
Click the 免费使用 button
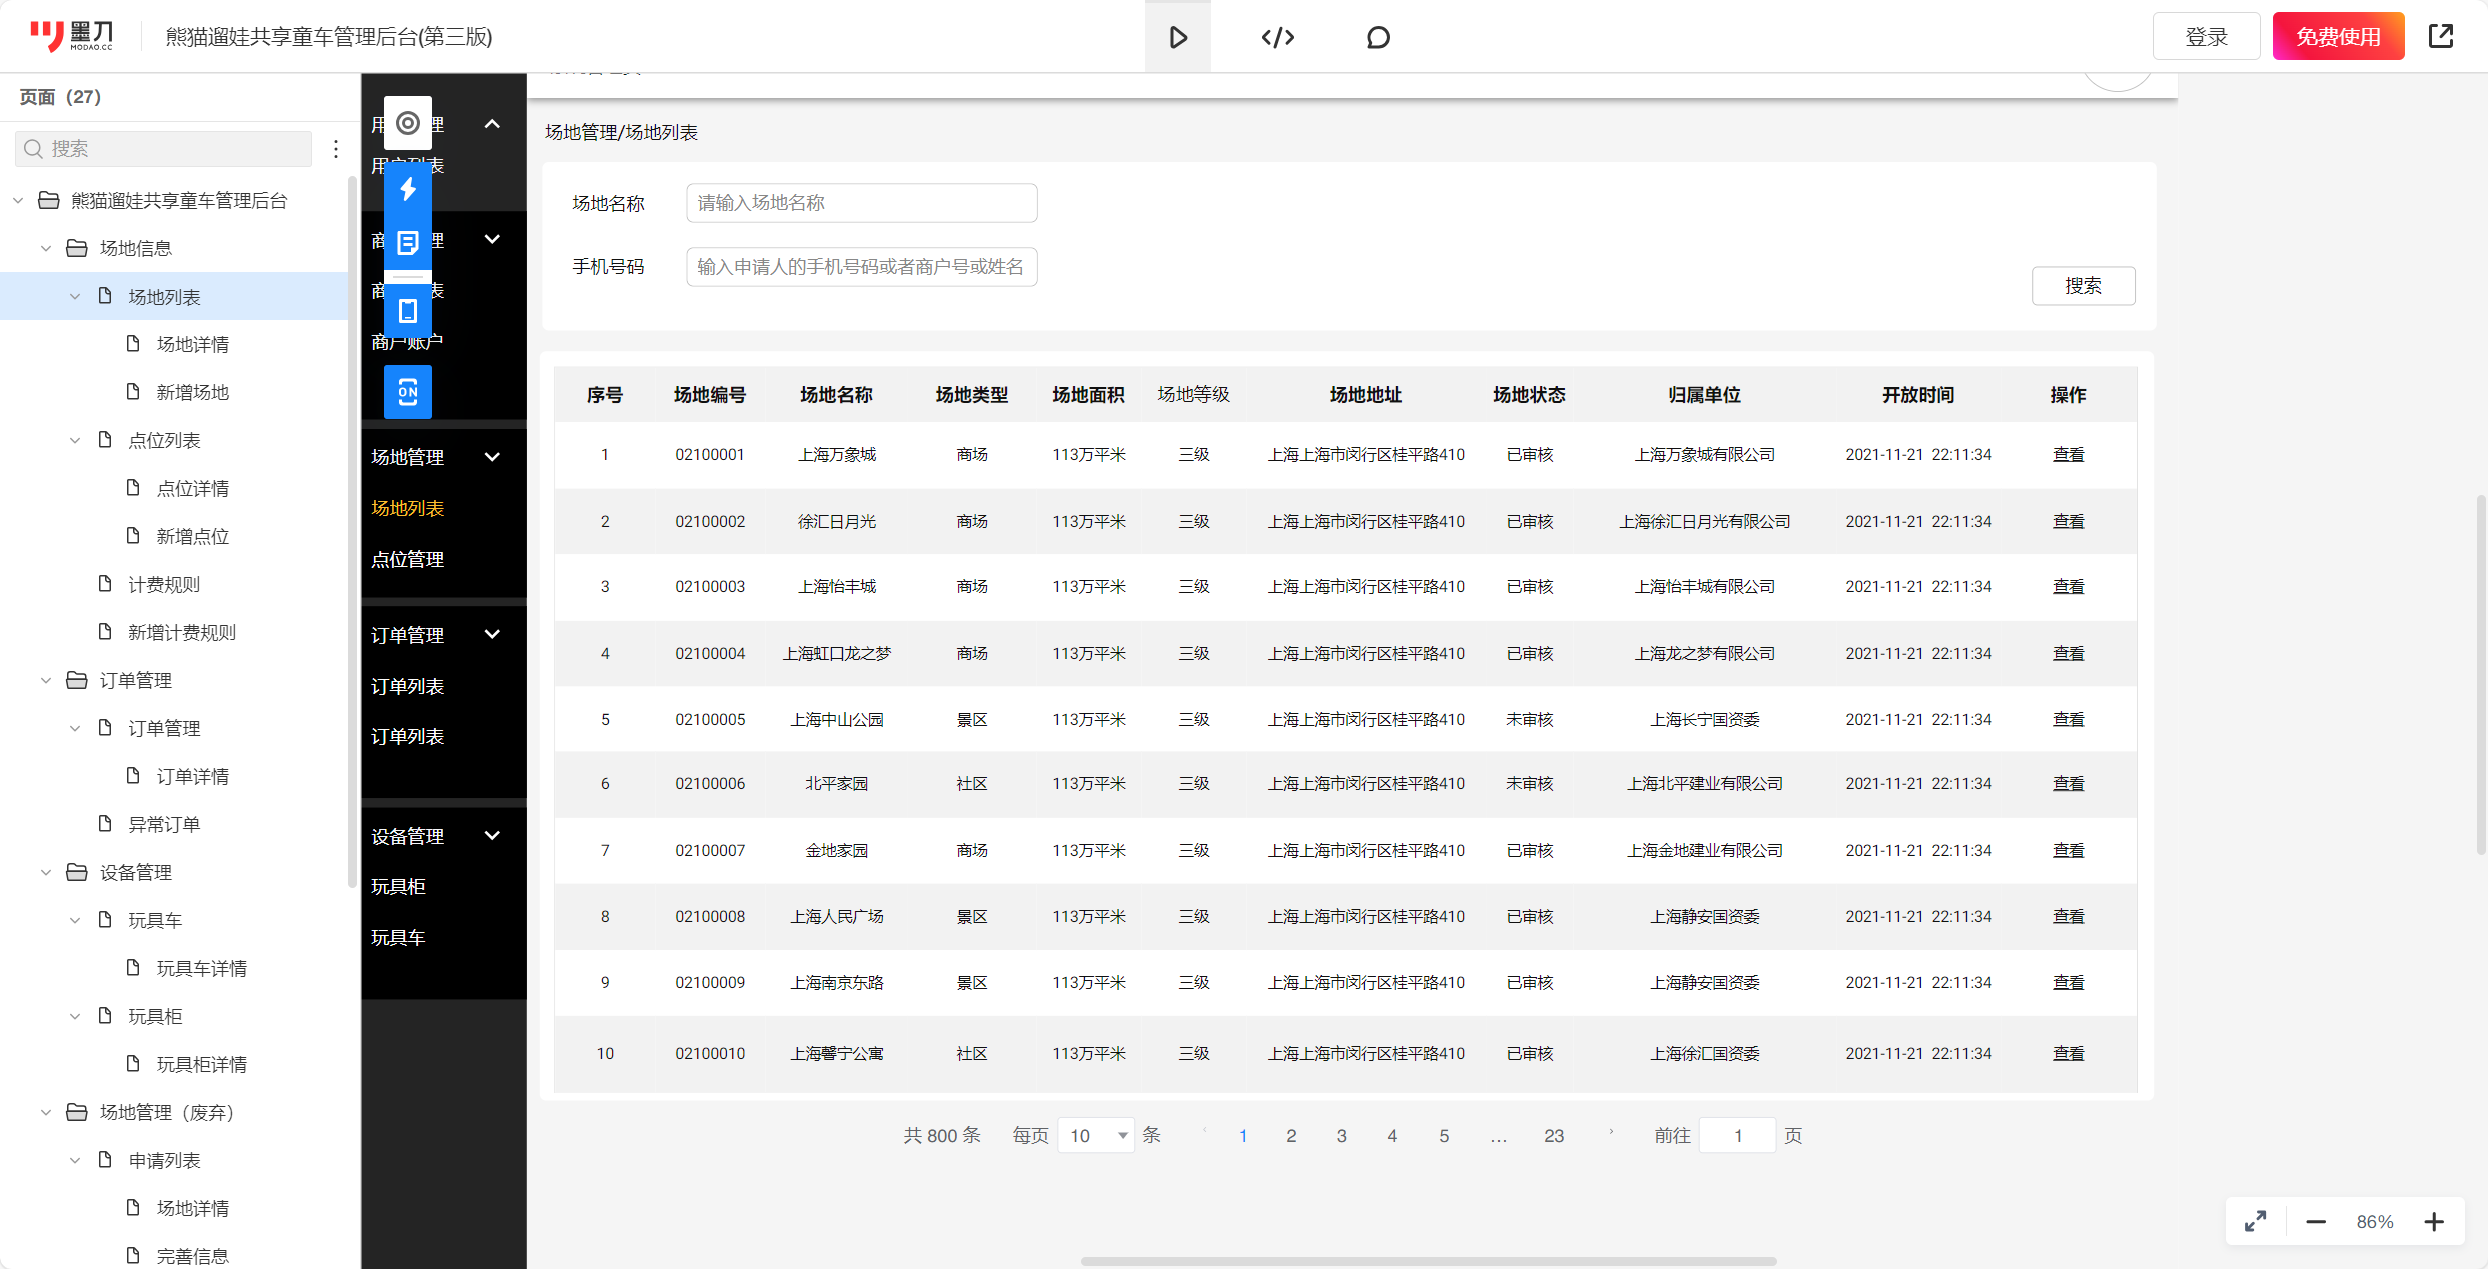coord(2338,37)
